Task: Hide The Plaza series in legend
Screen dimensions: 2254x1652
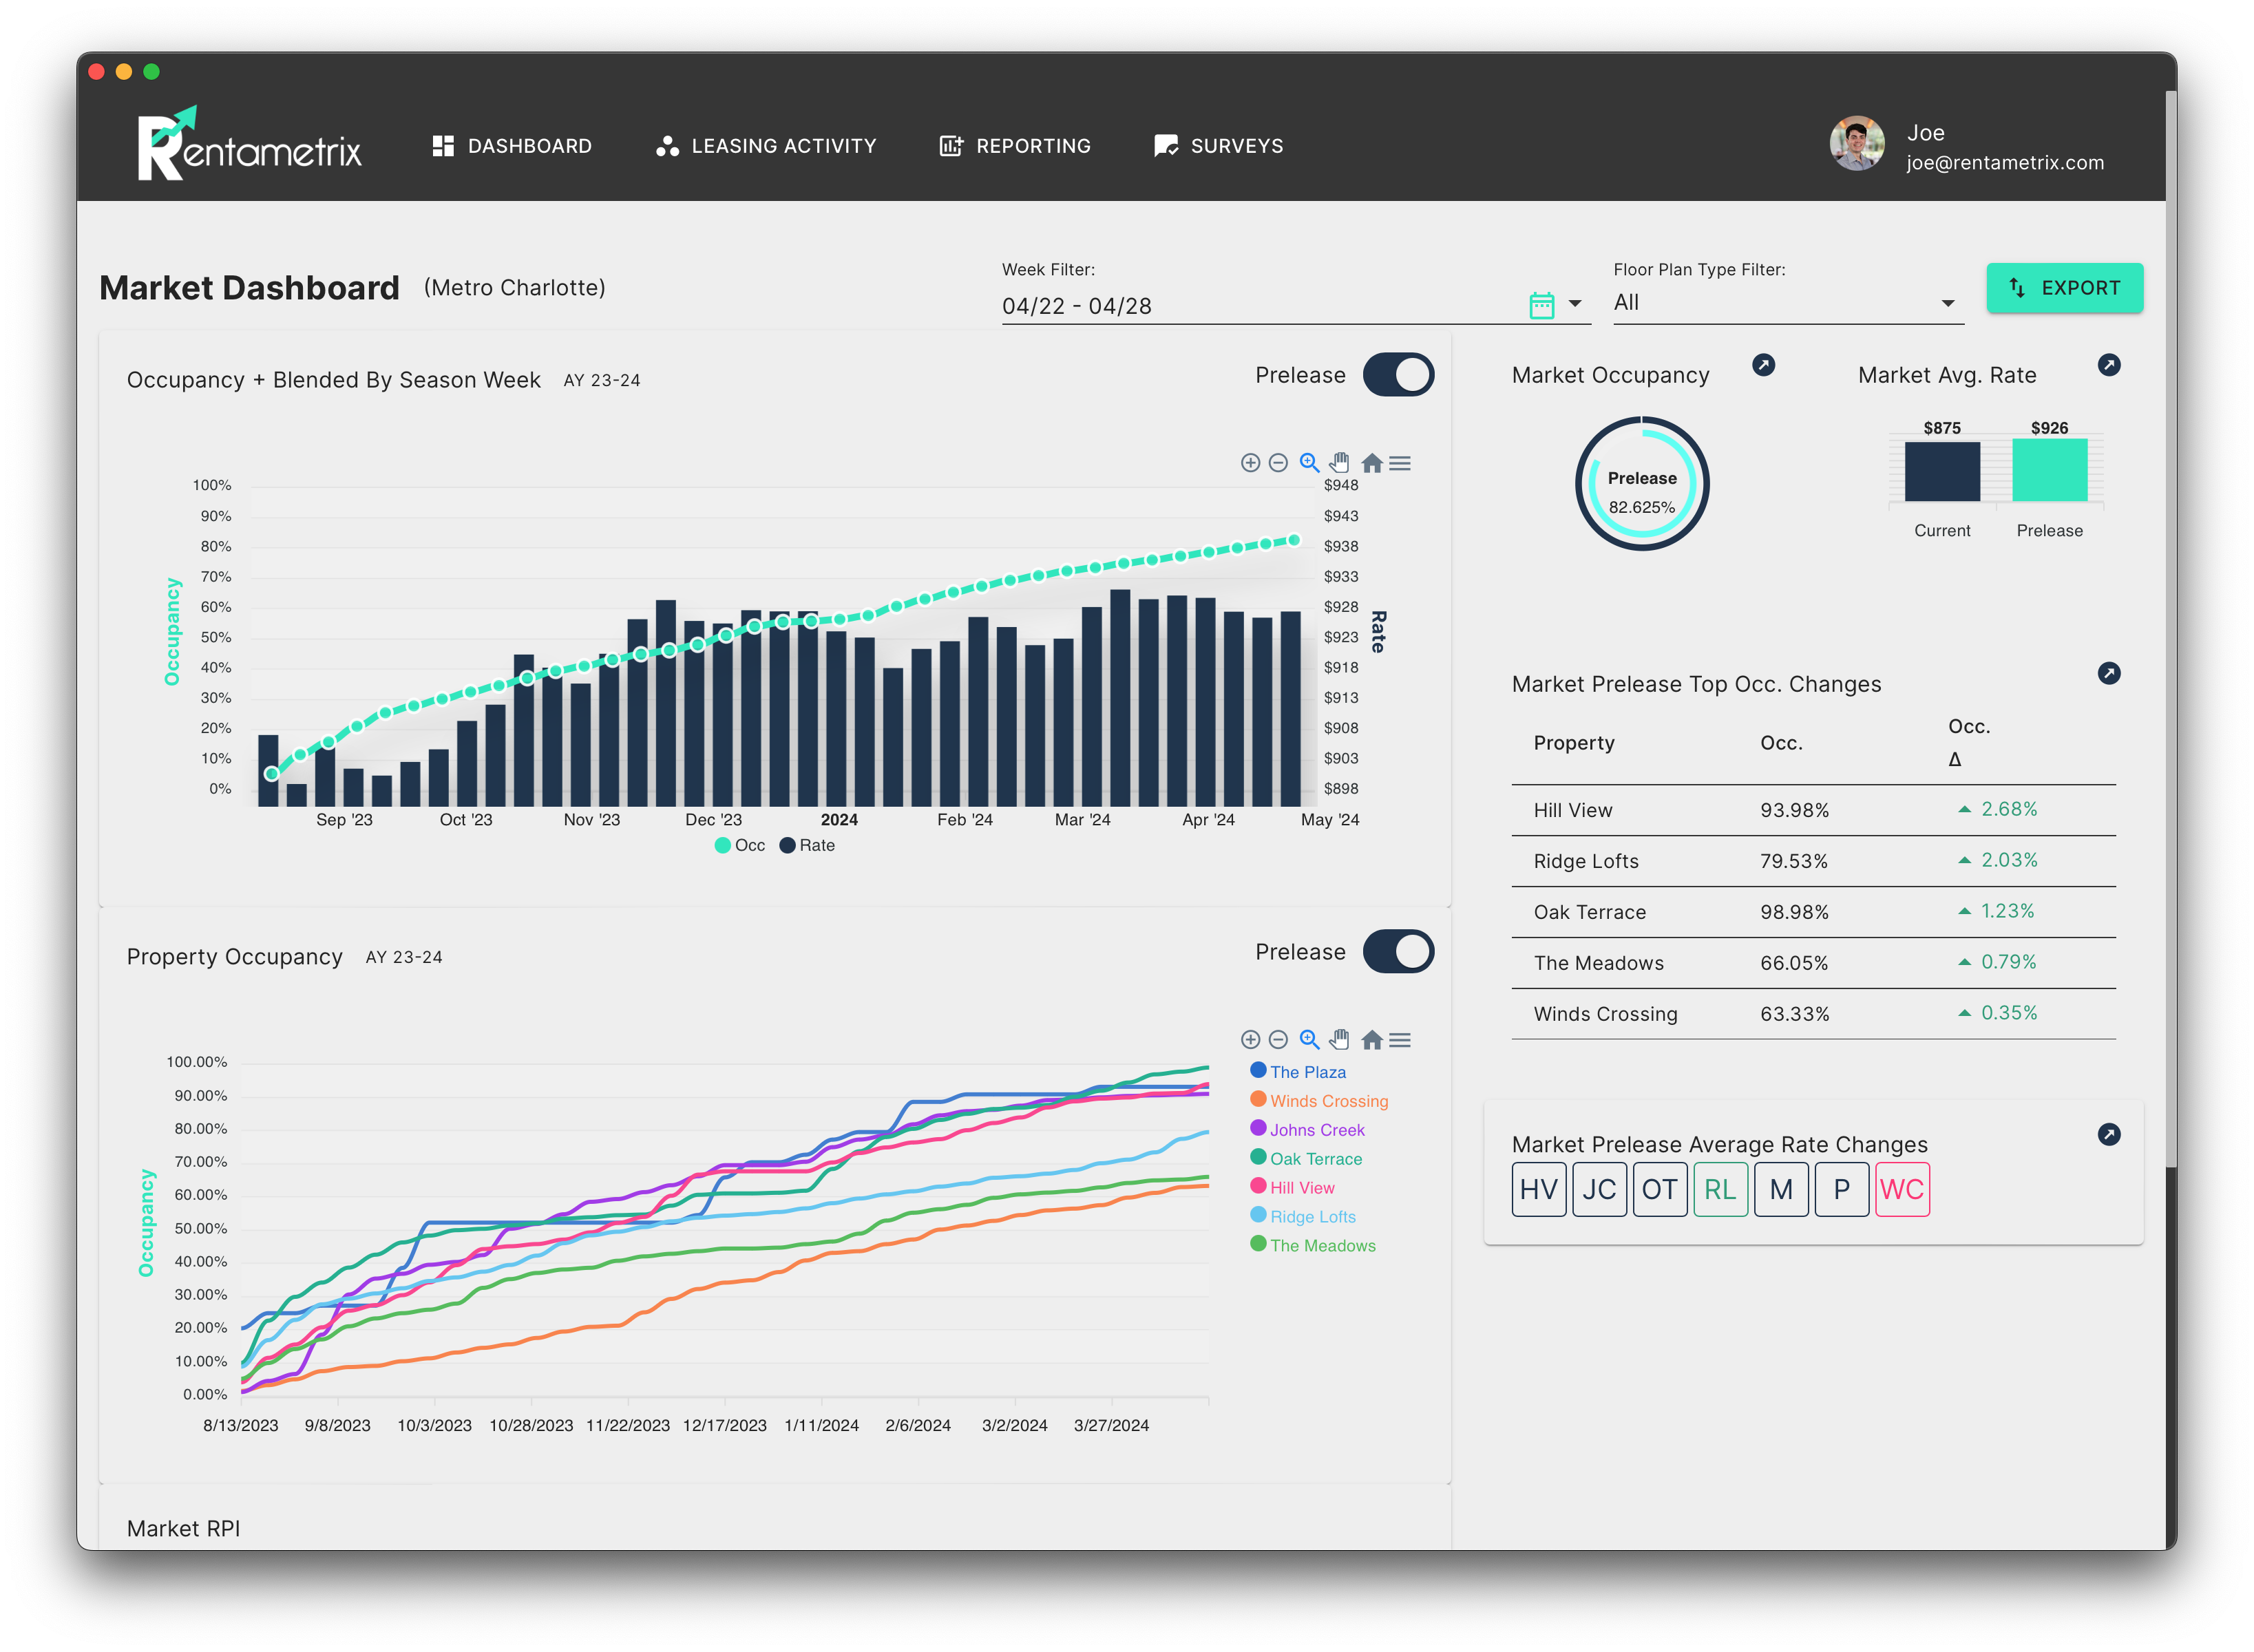Action: click(x=1307, y=1072)
